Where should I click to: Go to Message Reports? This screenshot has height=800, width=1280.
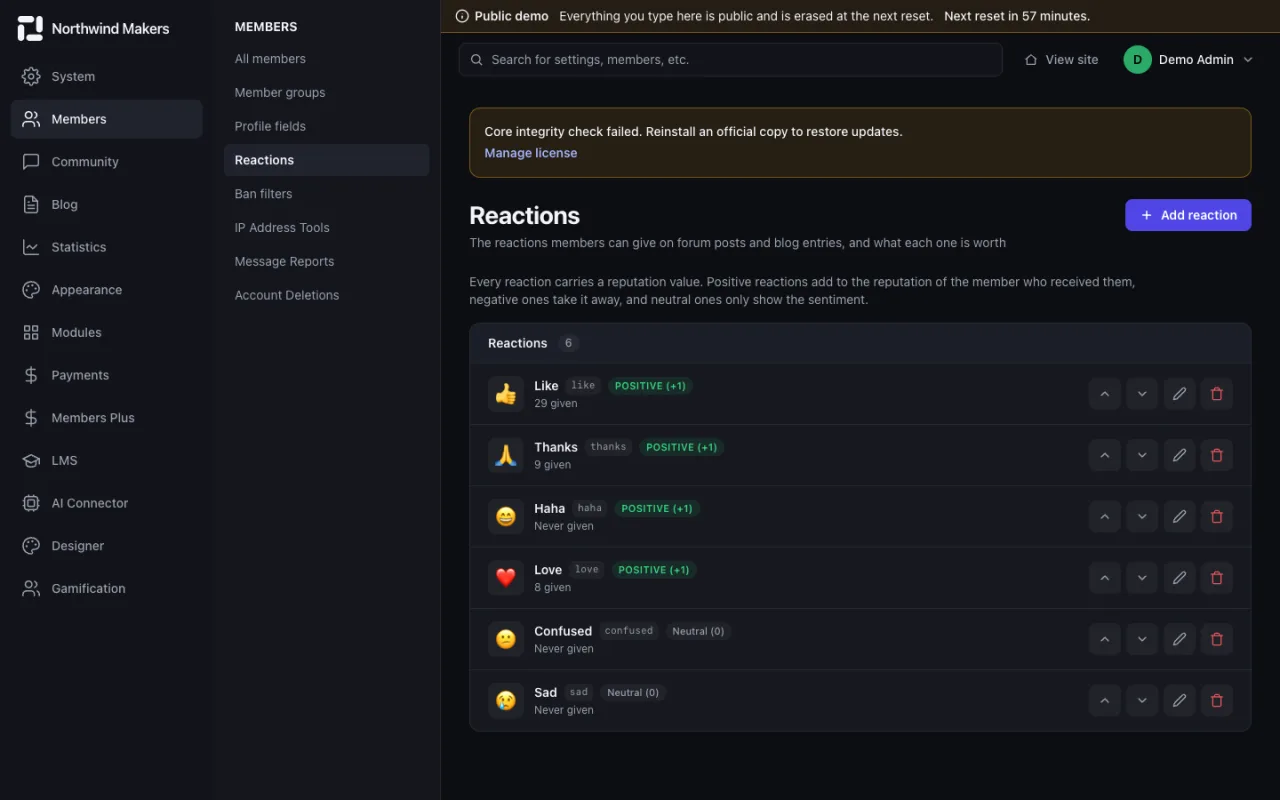[326, 262]
